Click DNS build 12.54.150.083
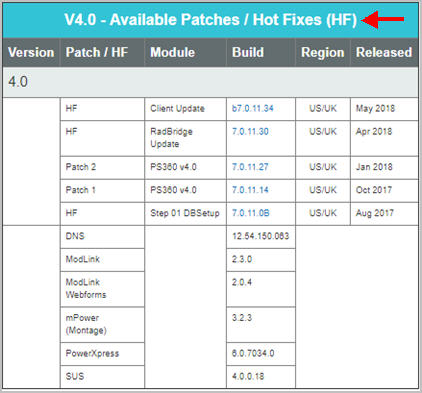Screen dimensions: 422x393 [261, 236]
